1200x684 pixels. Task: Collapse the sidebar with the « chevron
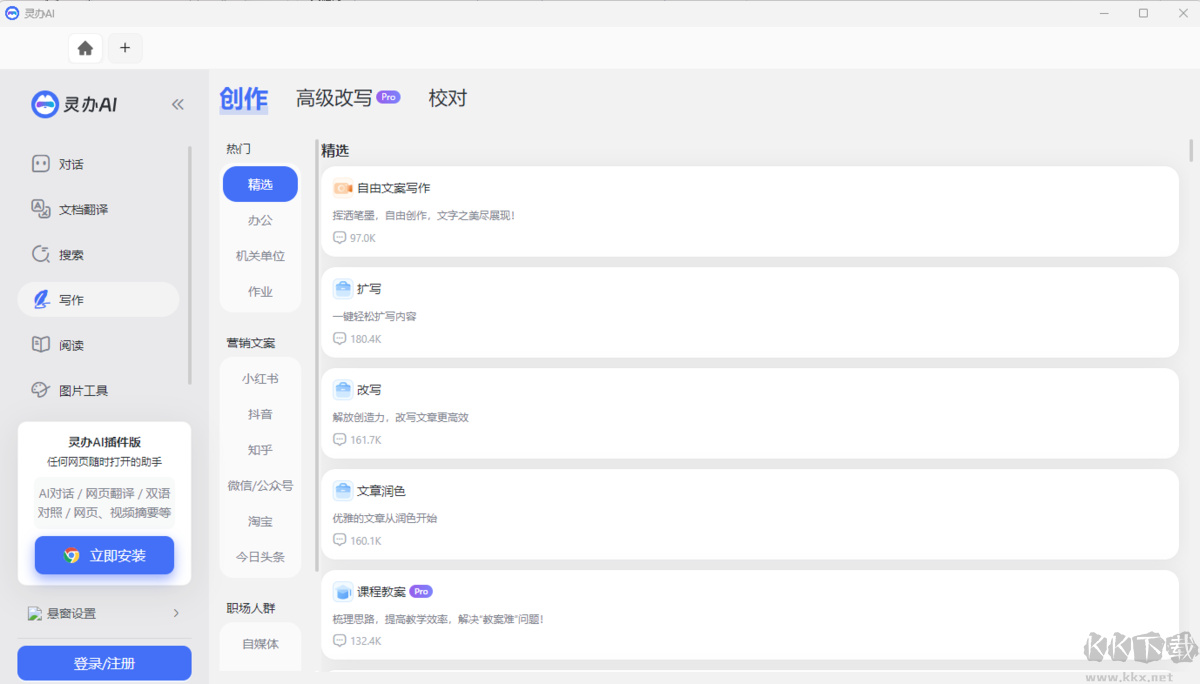(177, 103)
